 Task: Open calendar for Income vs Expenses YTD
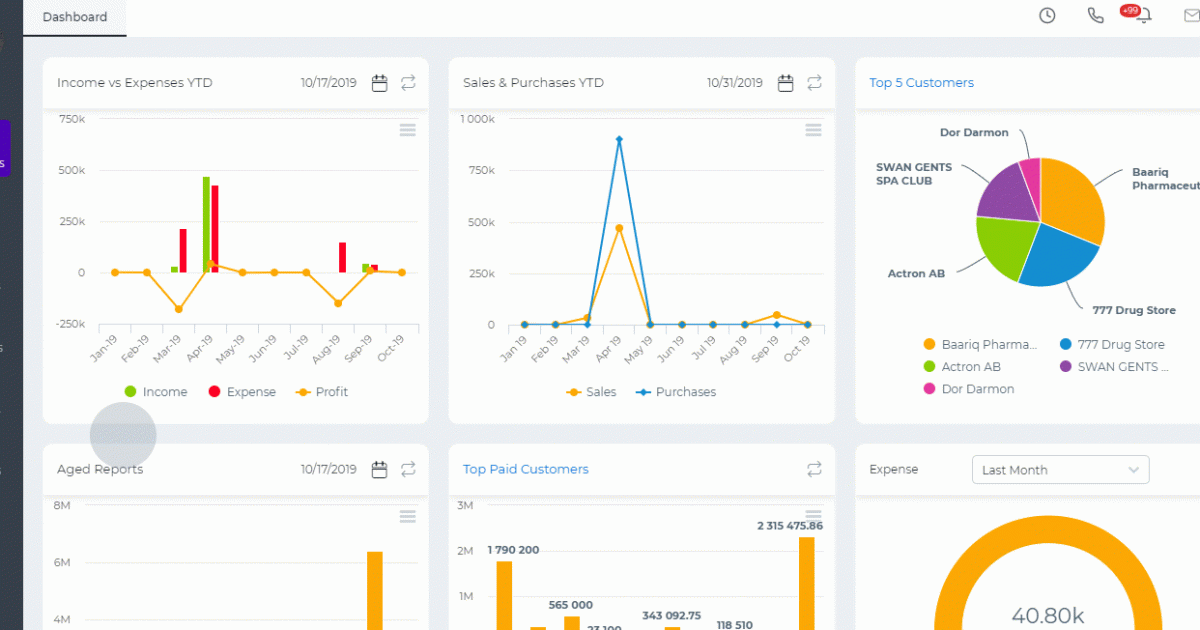pos(380,83)
